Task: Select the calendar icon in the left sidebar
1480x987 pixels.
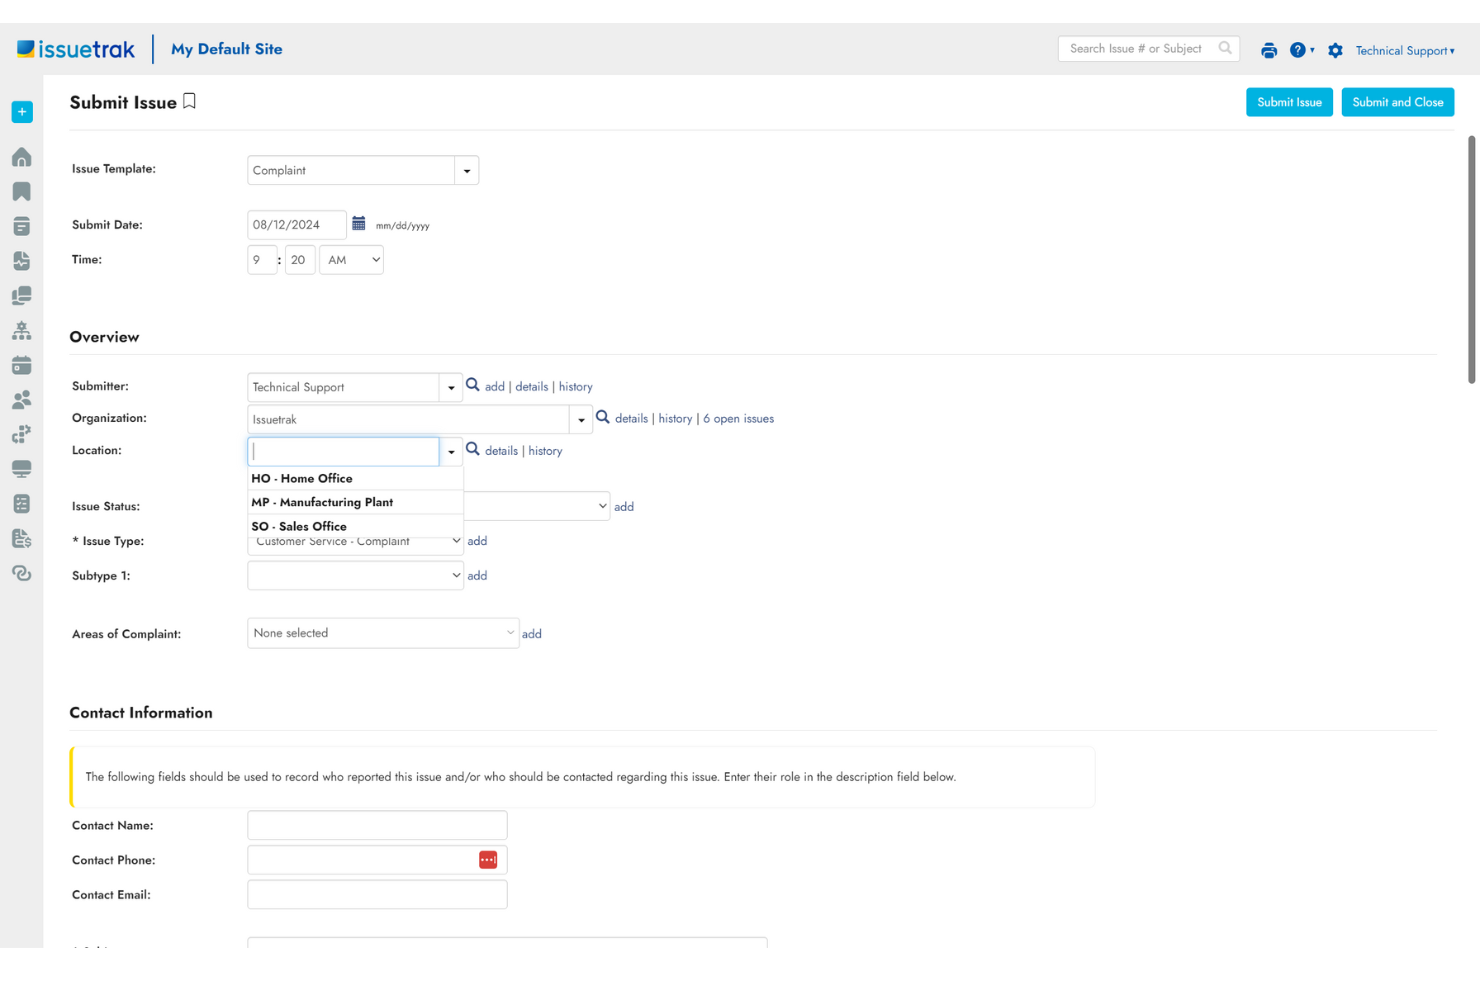Action: pos(21,365)
